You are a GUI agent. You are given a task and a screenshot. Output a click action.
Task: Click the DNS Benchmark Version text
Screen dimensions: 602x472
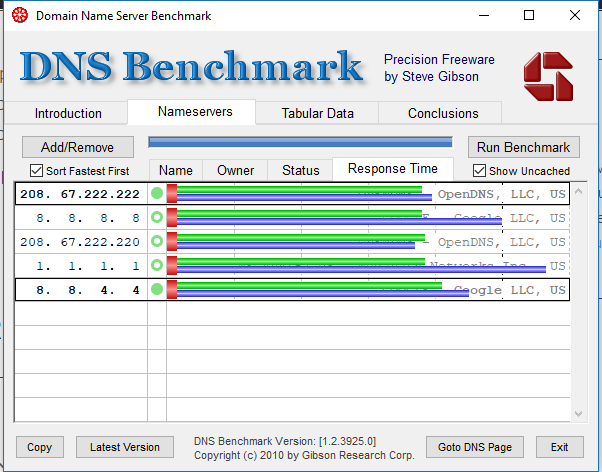click(x=285, y=441)
